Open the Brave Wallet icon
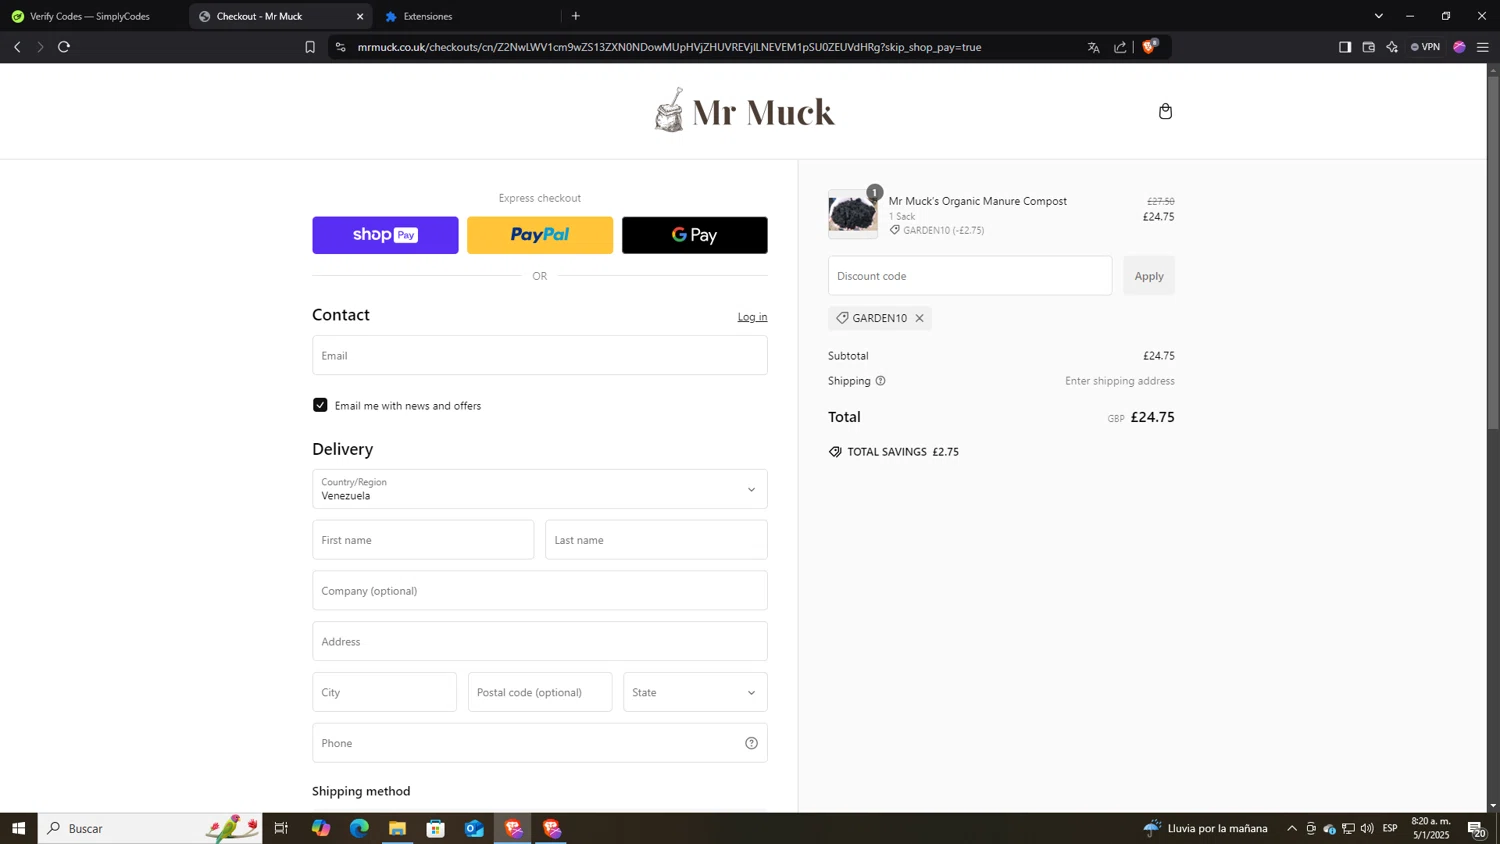The width and height of the screenshot is (1500, 844). (1369, 47)
